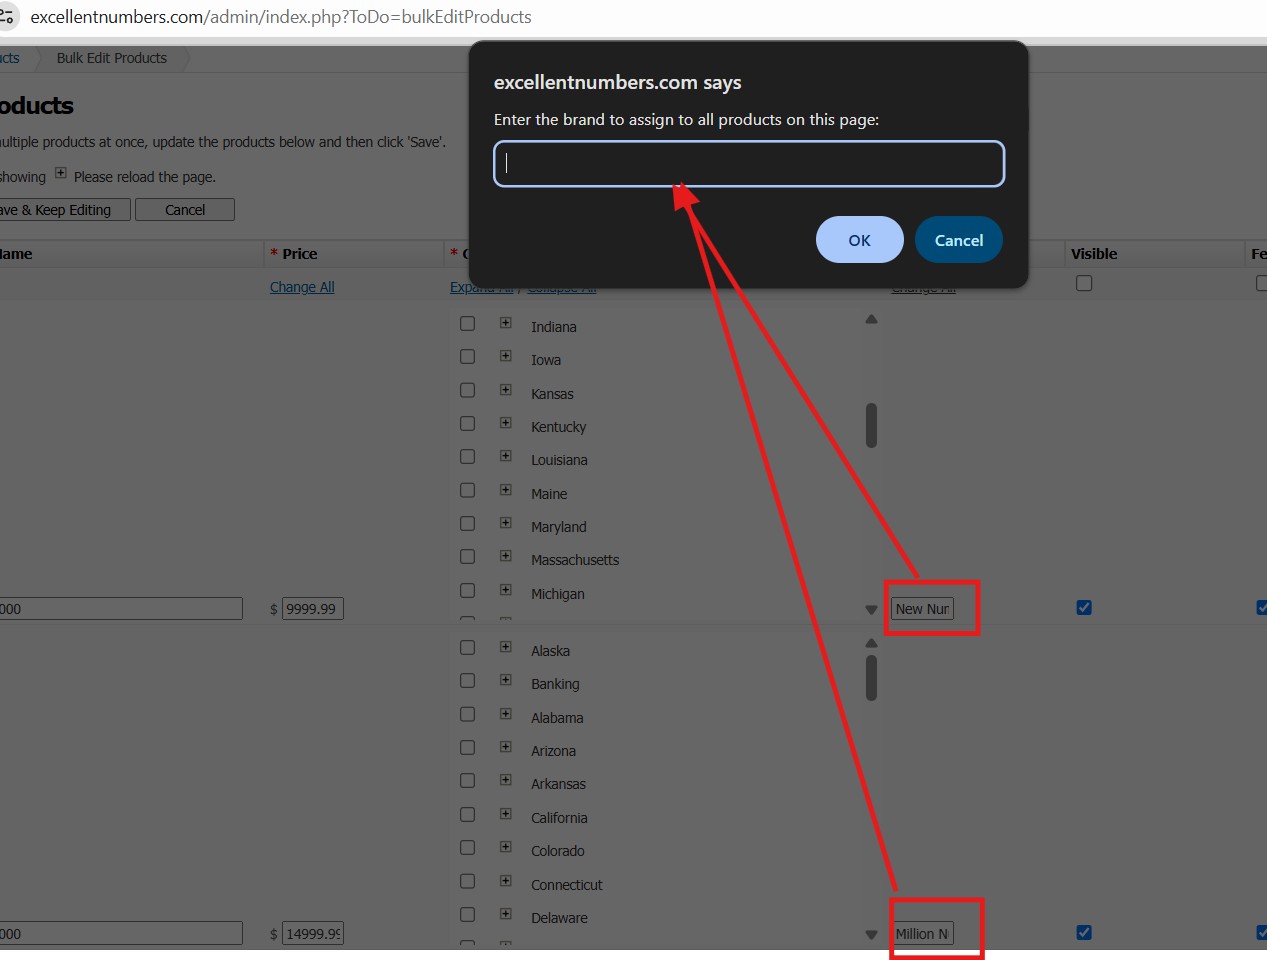1267x960 pixels.
Task: Click the price field showing 9999.99
Action: 313,609
